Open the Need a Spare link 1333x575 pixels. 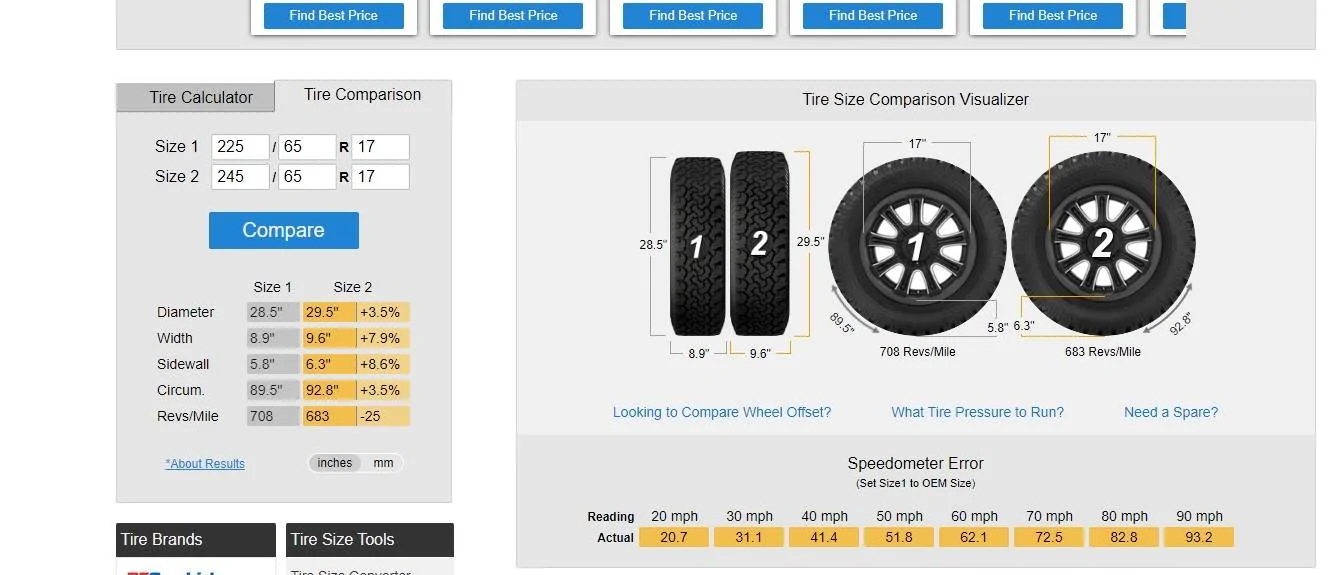coord(1170,412)
